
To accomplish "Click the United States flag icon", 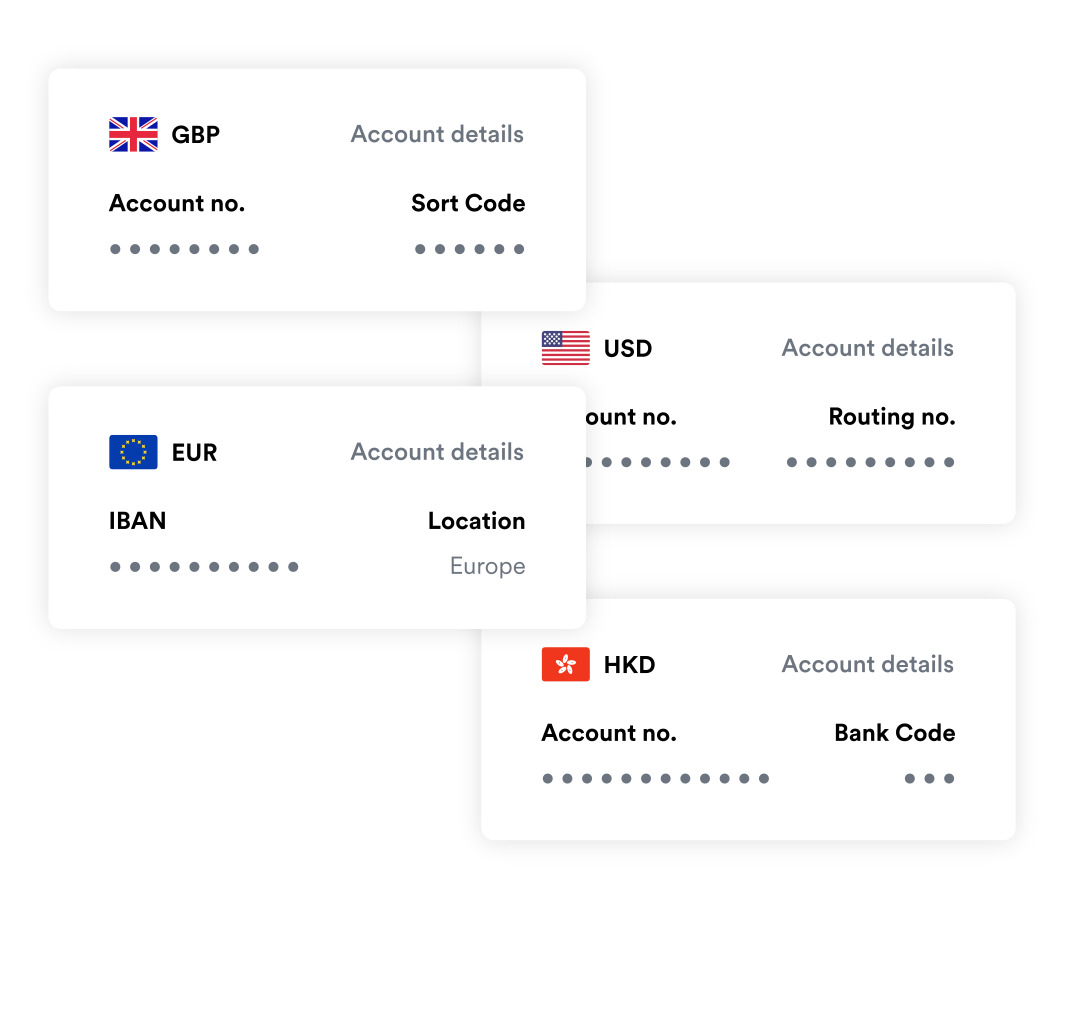I will point(566,348).
